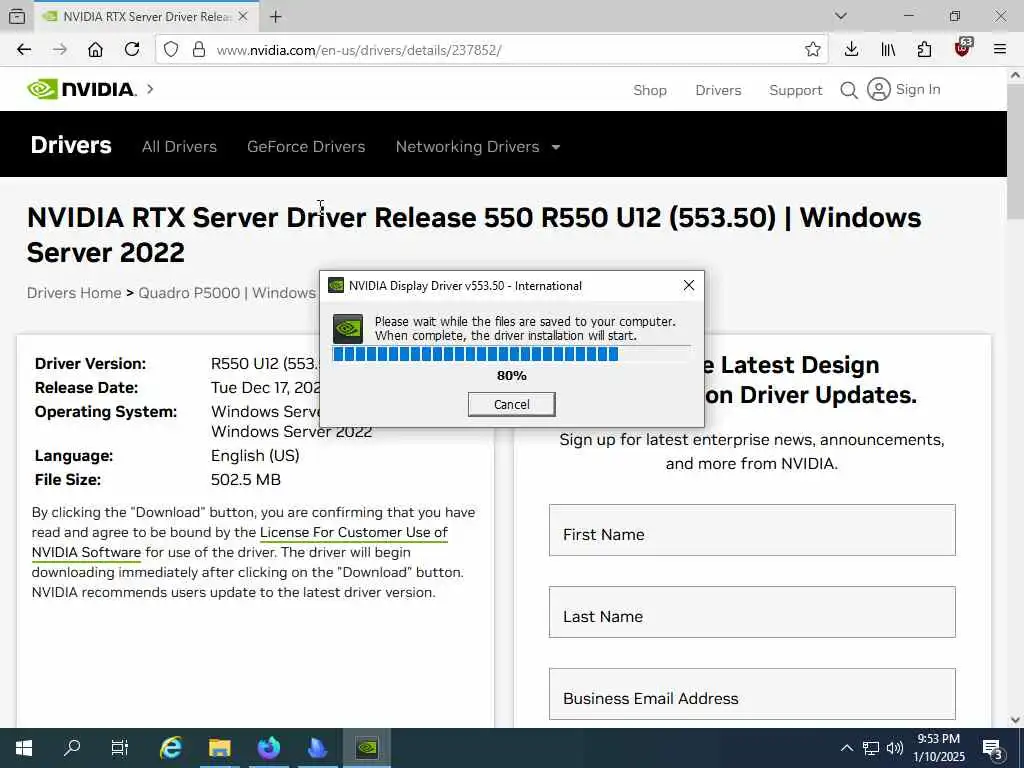The width and height of the screenshot is (1024, 768).
Task: Open the Shop menu item
Action: [650, 90]
